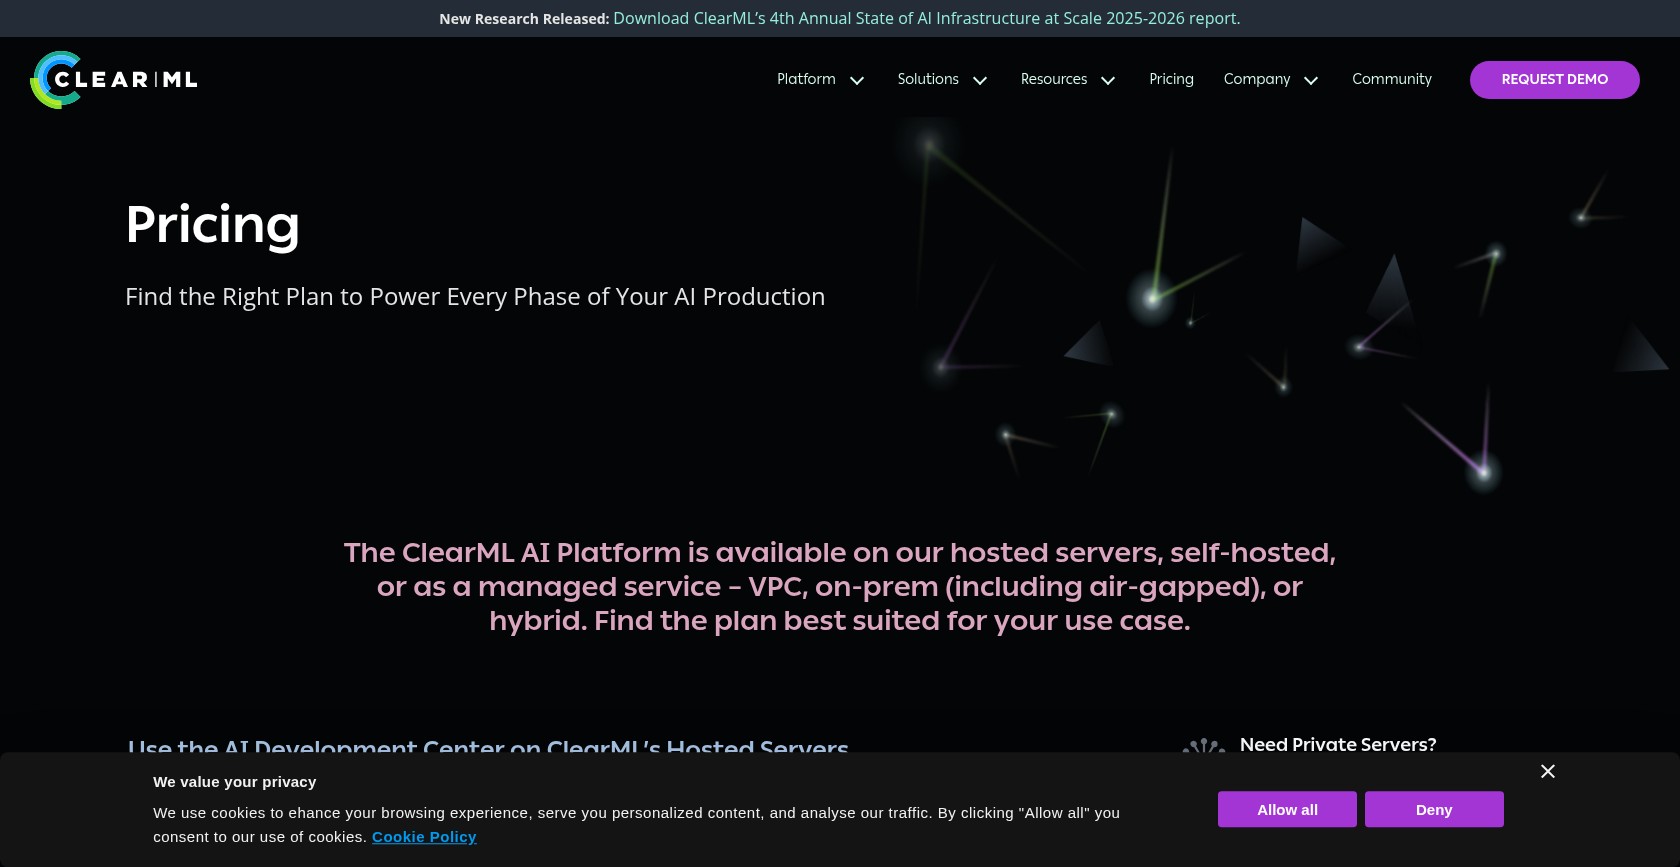Expand the Company menu chevron
Viewport: 1680px width, 867px height.
(1311, 80)
